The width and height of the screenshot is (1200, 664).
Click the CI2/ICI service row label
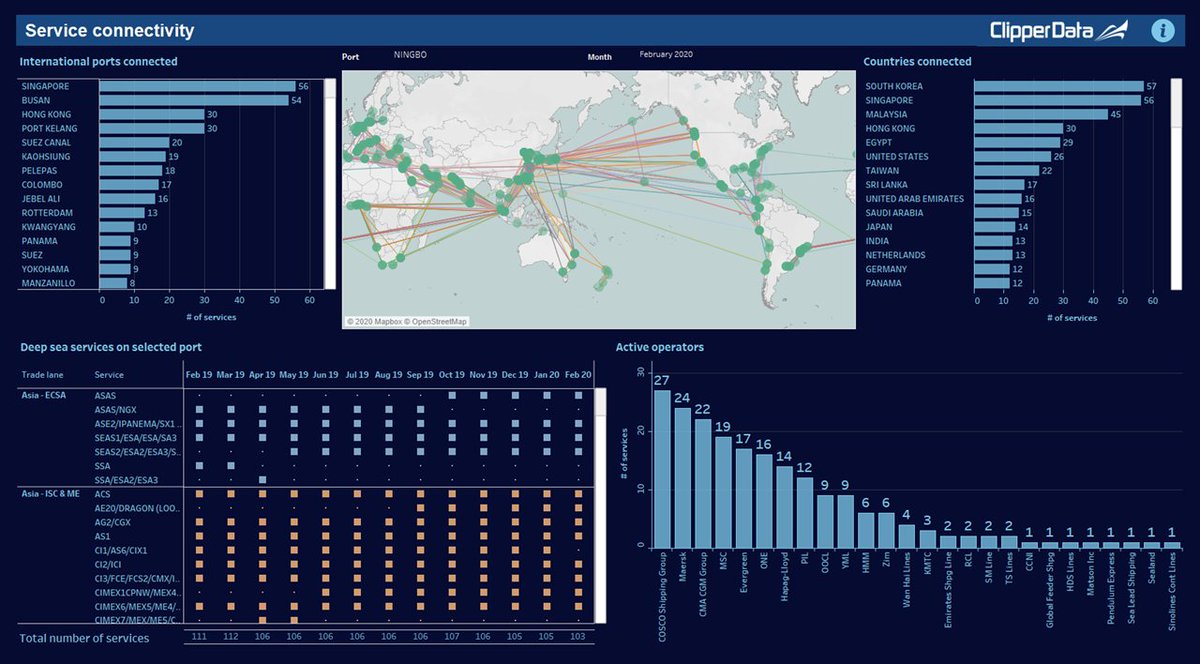[x=108, y=564]
